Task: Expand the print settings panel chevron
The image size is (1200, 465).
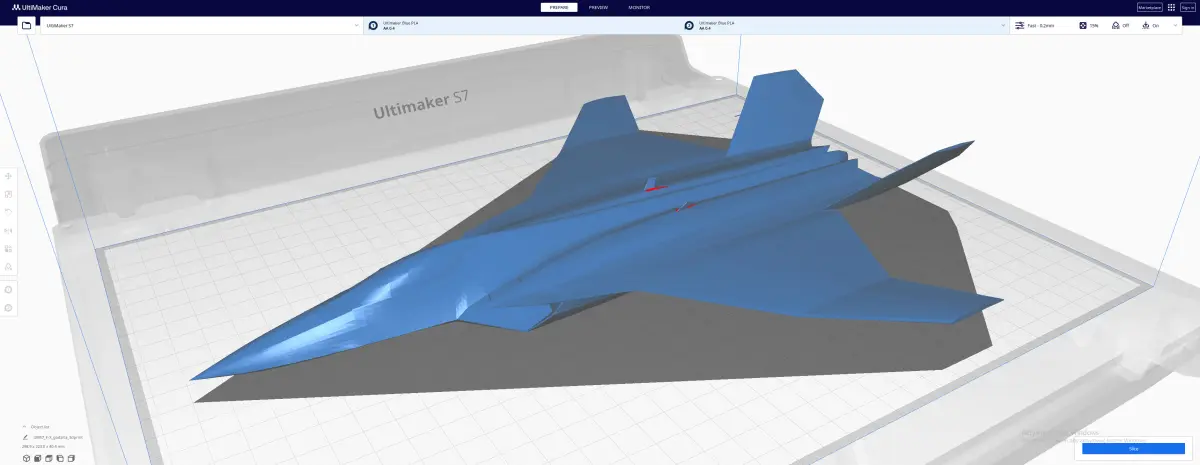Action: [1177, 26]
